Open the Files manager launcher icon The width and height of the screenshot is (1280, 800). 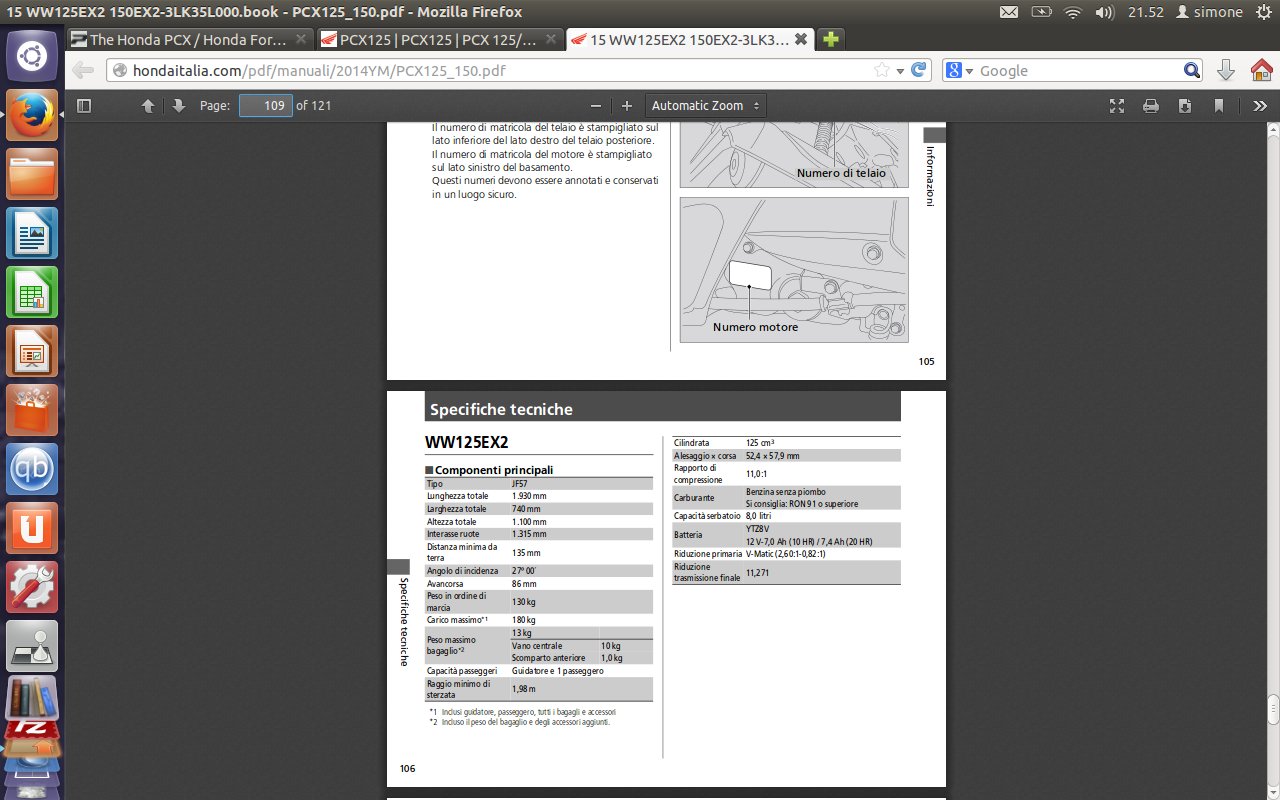coord(33,174)
